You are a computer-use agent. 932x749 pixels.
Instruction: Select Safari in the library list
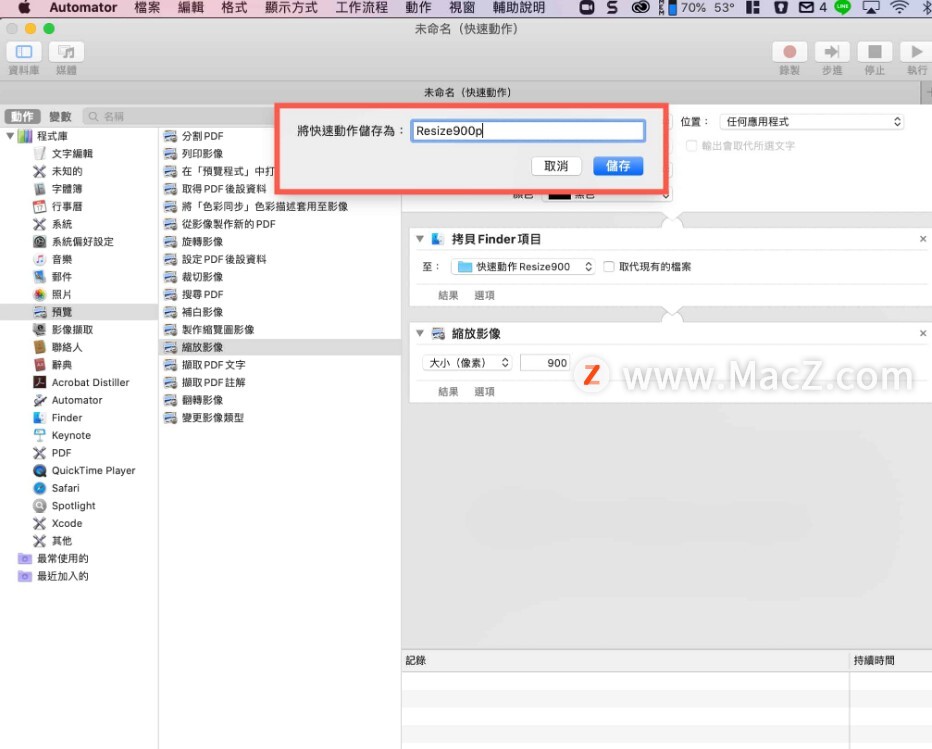pos(65,488)
